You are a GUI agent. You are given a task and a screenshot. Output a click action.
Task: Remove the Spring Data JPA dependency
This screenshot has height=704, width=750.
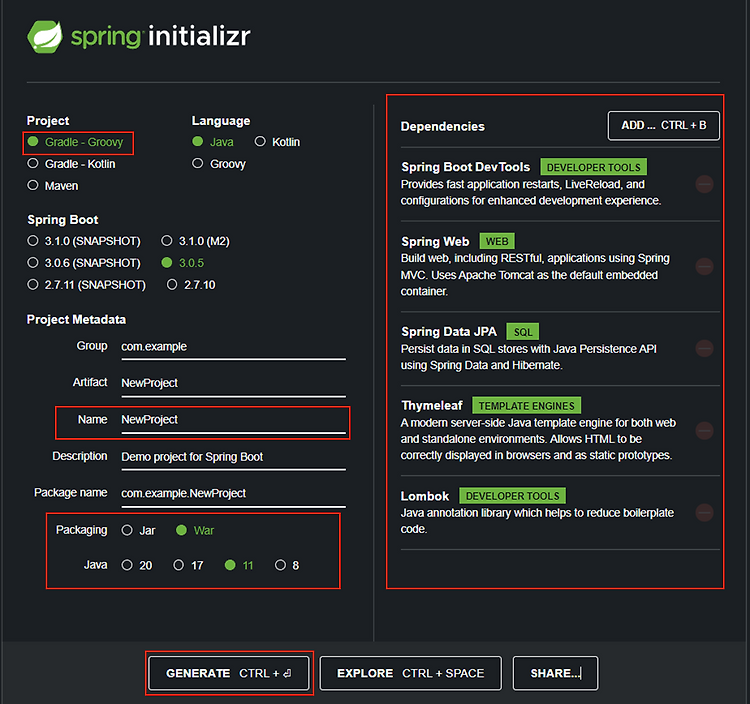click(704, 349)
